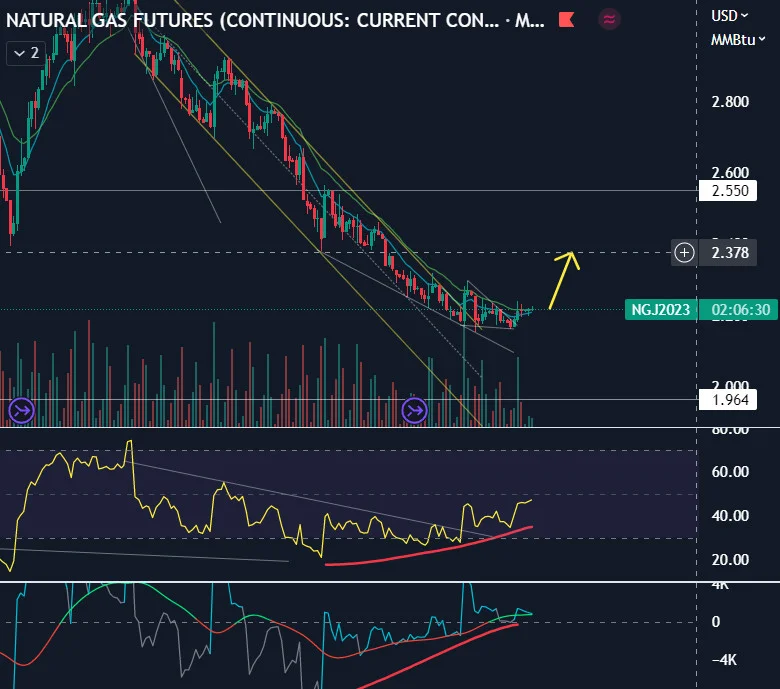Open the USD currency dropdown
Screen dimensions: 780x689
pos(729,16)
